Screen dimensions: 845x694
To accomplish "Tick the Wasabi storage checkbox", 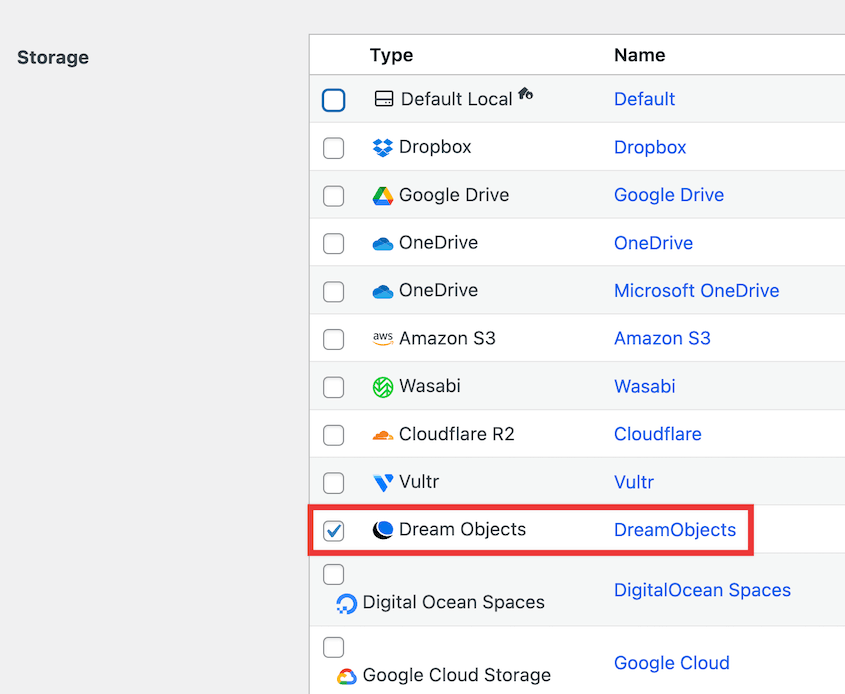I will pos(334,387).
